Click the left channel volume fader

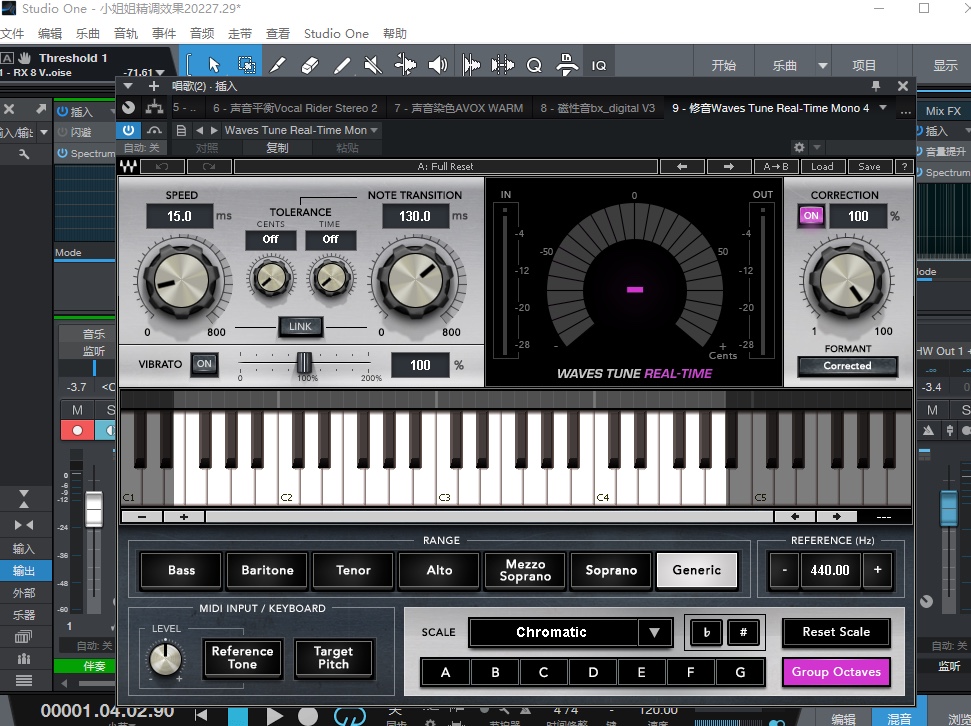coord(94,509)
